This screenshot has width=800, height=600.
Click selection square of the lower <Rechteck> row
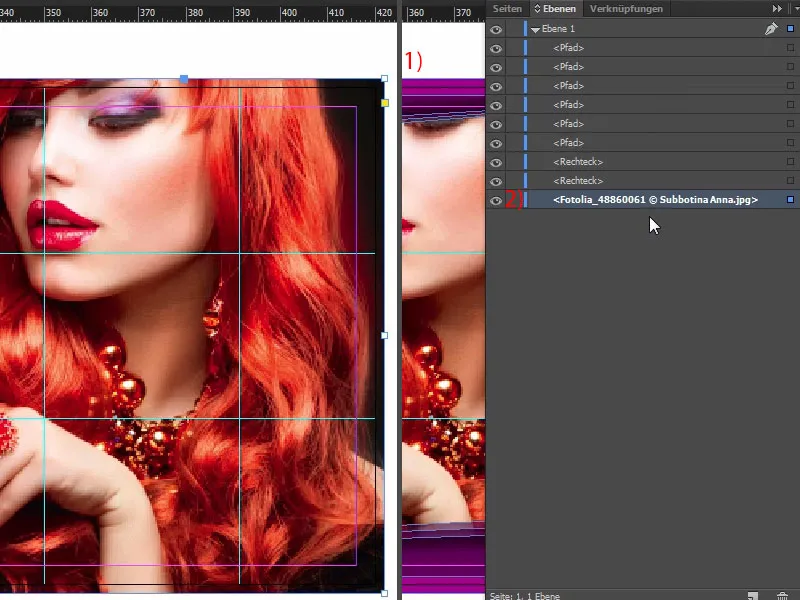click(x=790, y=180)
